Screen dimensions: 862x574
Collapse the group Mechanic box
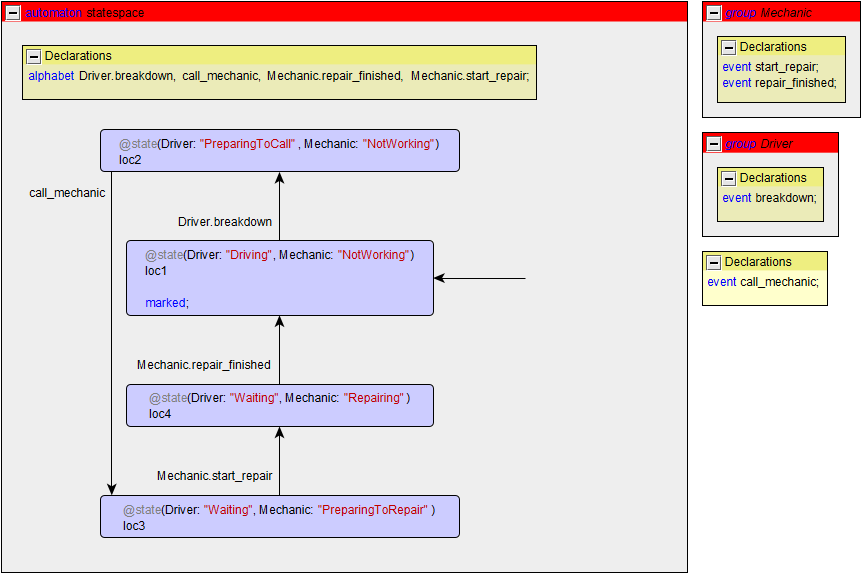(713, 13)
